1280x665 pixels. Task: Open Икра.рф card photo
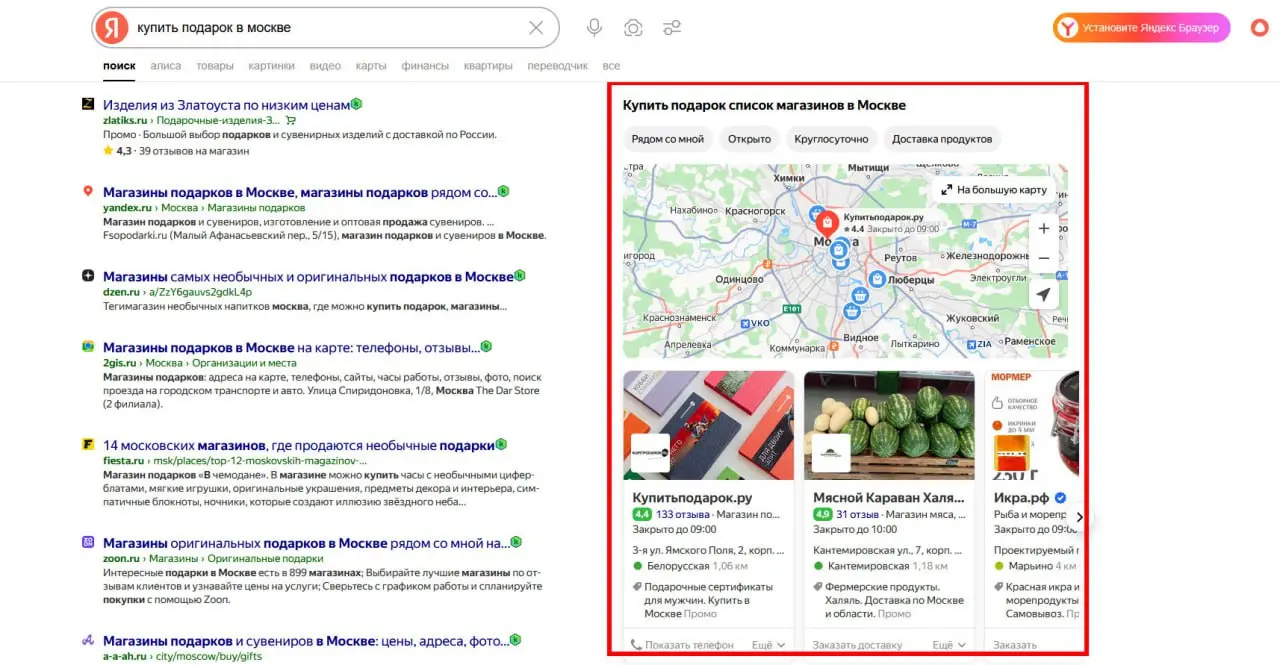[1032, 425]
